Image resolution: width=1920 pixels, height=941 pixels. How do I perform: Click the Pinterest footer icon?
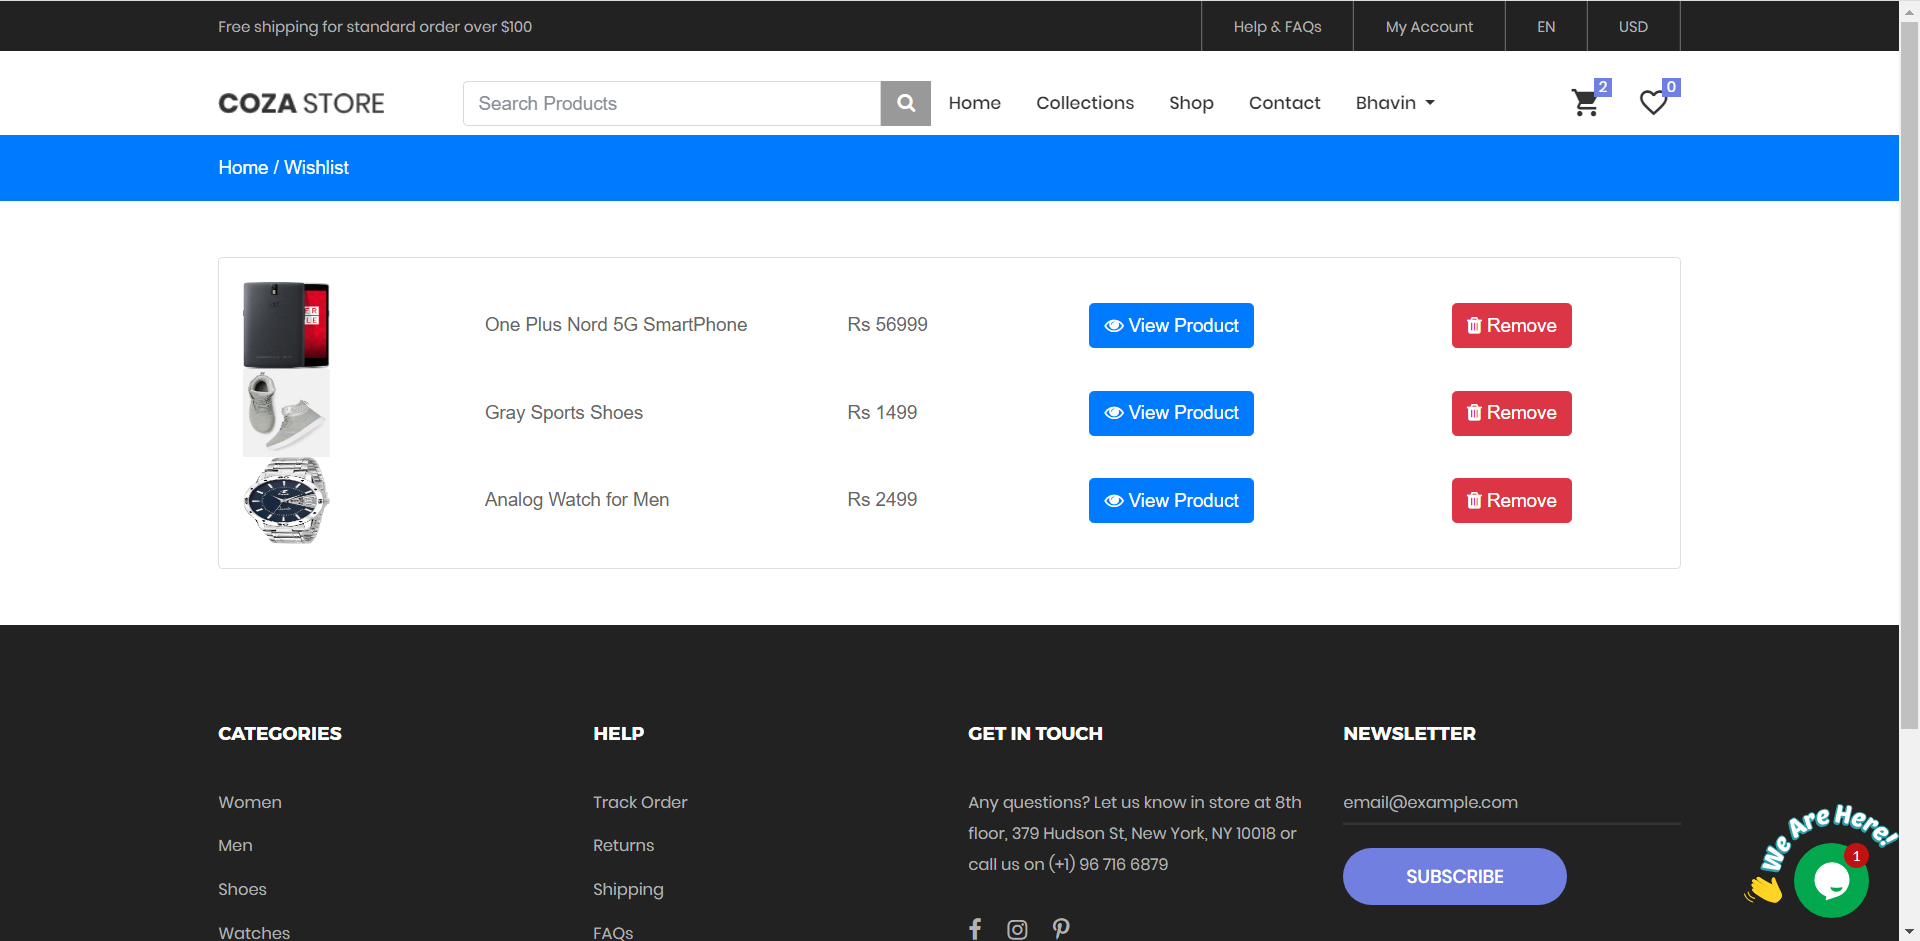1061,929
